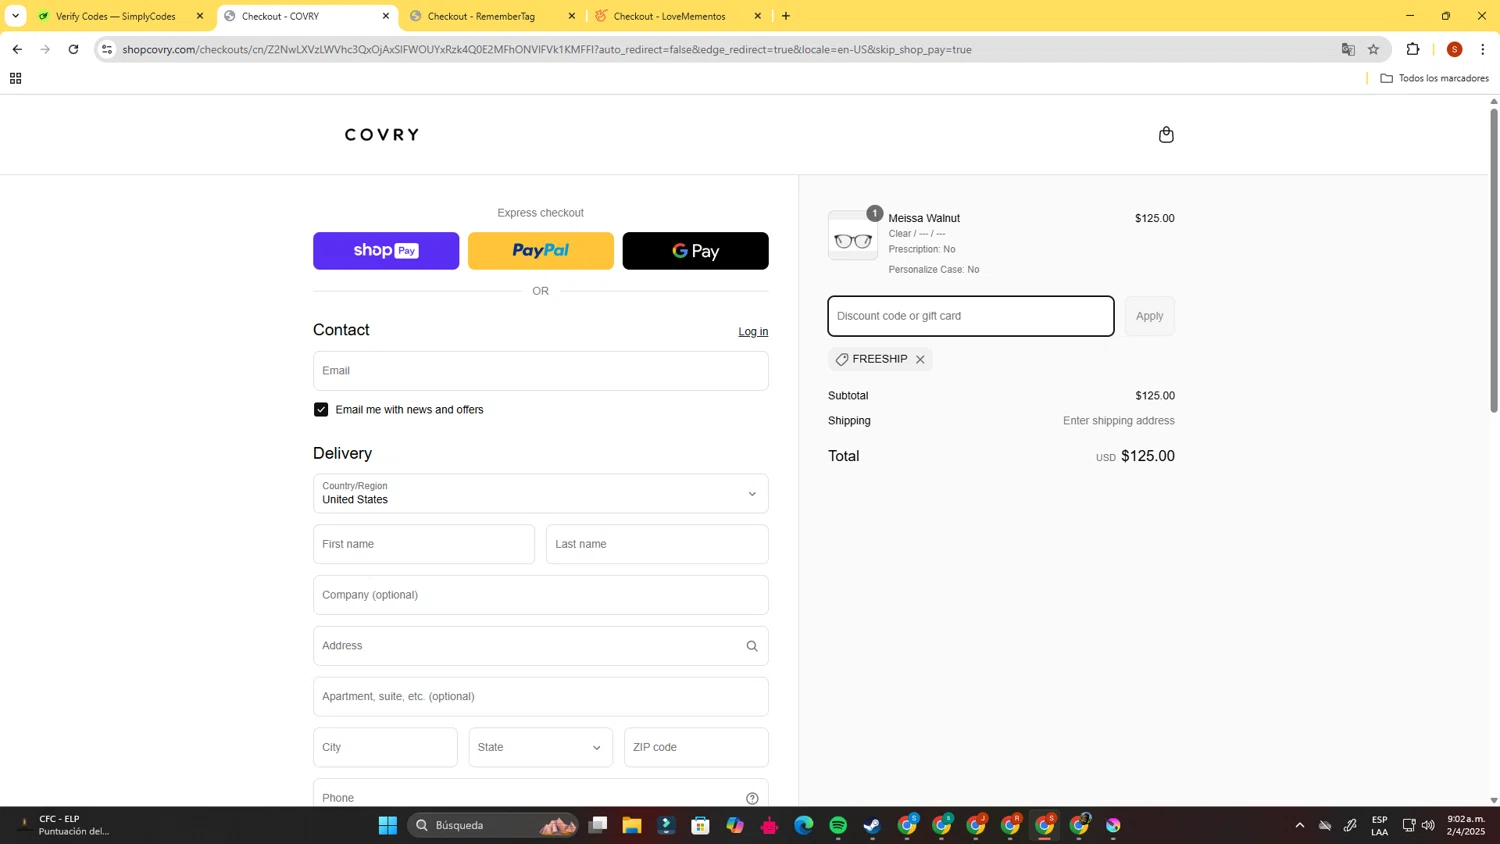Screen dimensions: 1500x844
Task: Open the Windows Start menu
Action: point(388,825)
